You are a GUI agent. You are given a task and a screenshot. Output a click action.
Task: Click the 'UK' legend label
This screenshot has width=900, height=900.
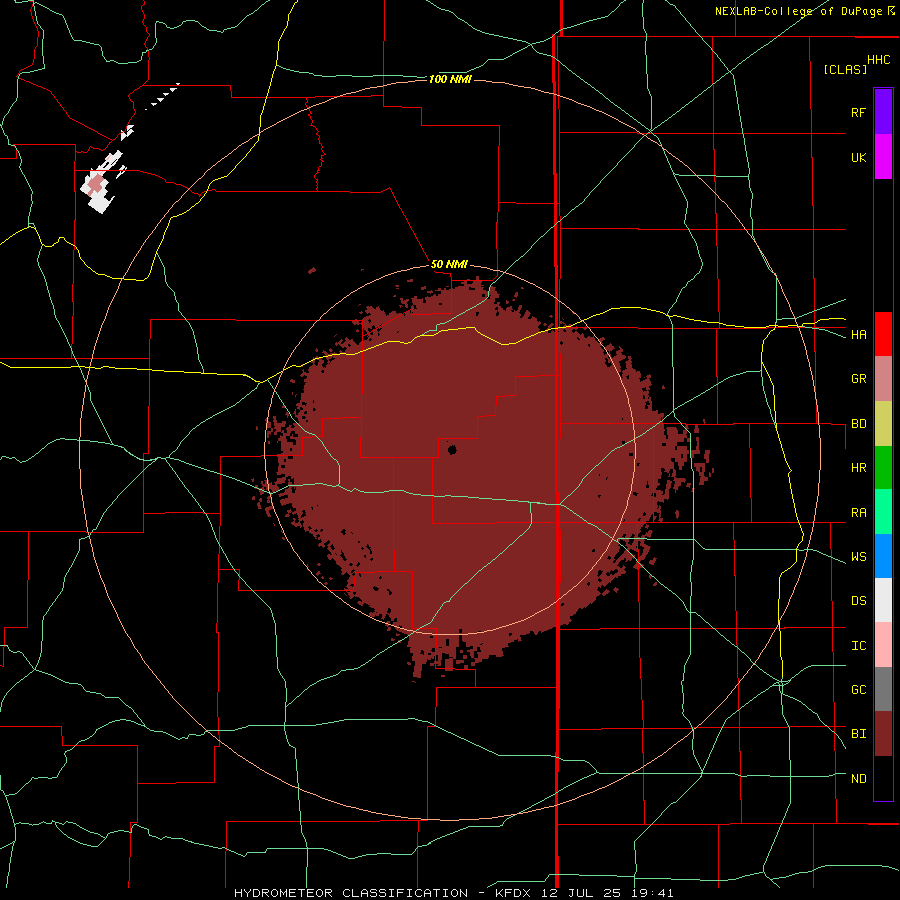point(858,157)
